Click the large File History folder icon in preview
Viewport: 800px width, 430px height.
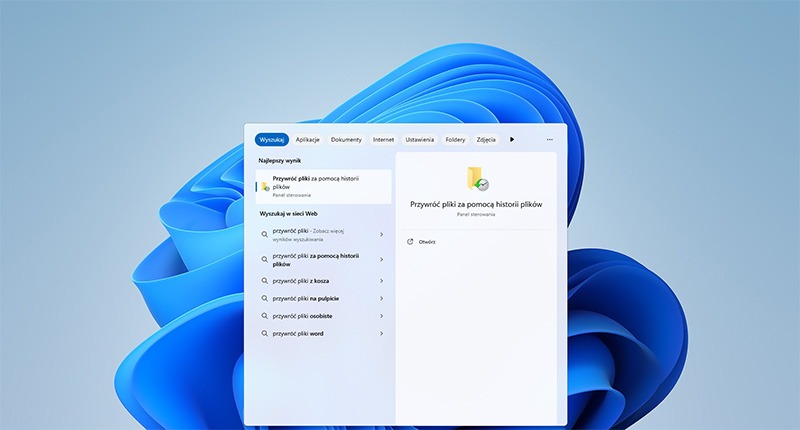tap(477, 179)
